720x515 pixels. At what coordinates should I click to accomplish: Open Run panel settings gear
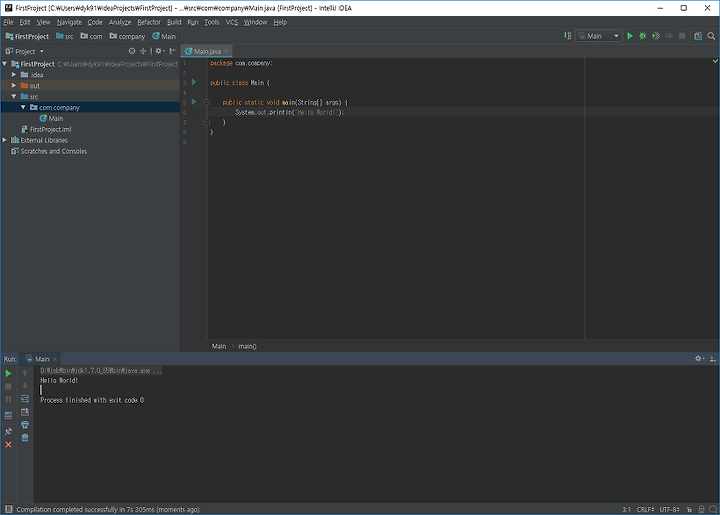(699, 358)
